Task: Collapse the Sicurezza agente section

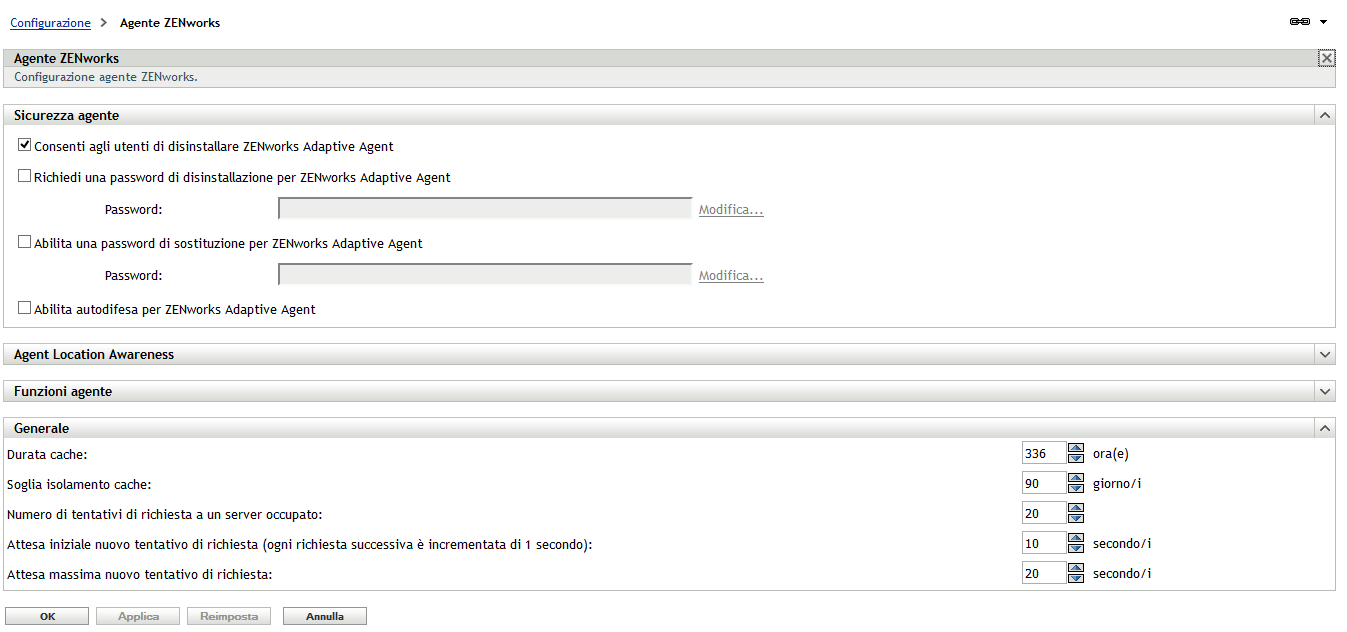Action: [1325, 116]
